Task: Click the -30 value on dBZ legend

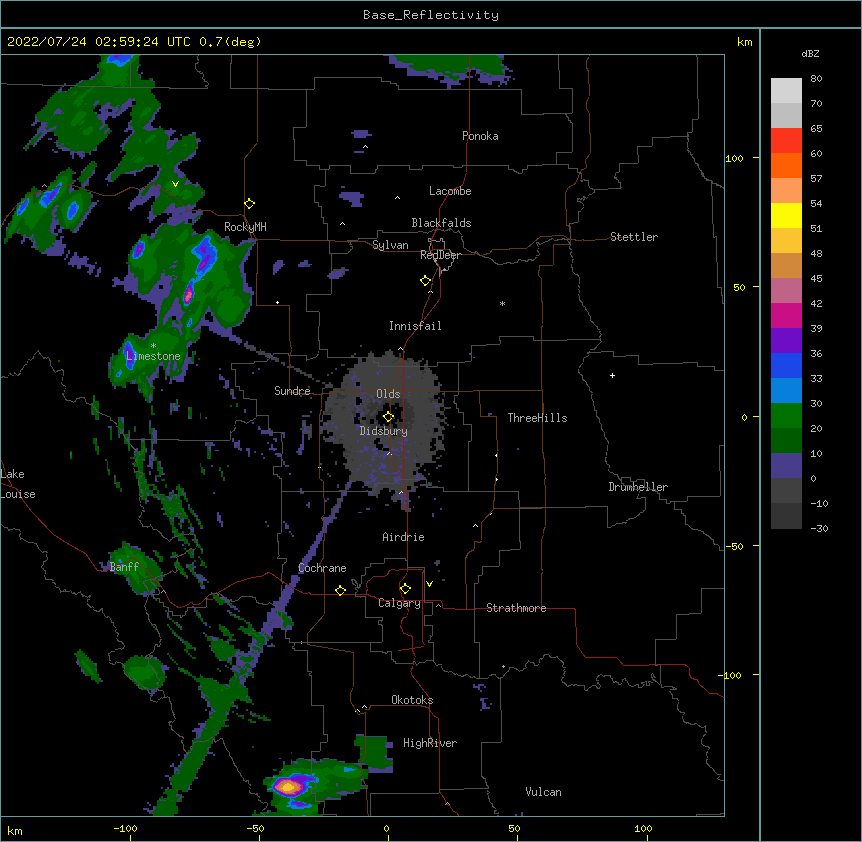Action: [x=819, y=528]
